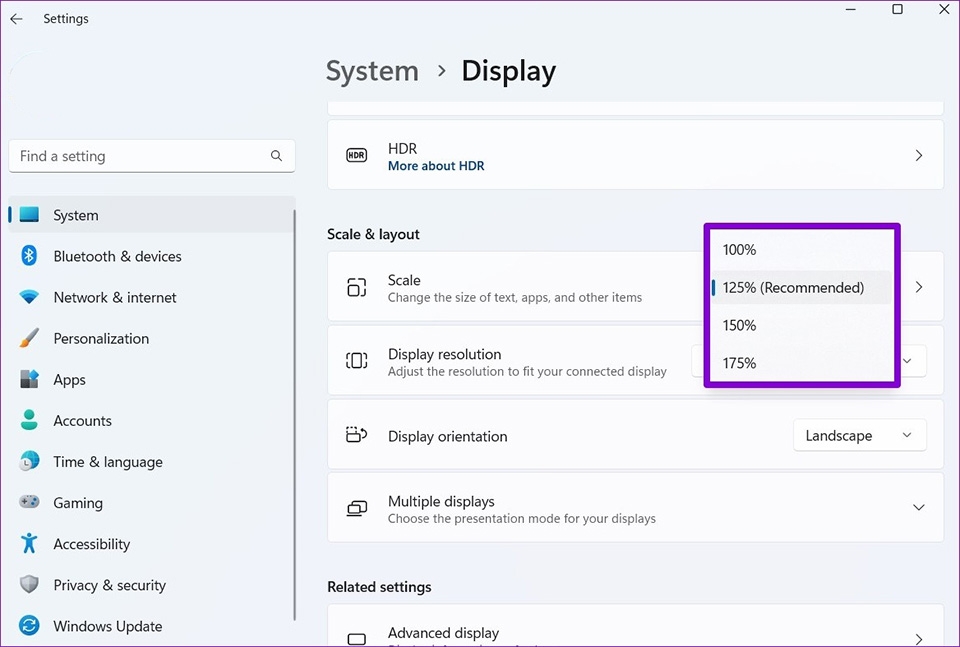This screenshot has width=960, height=647.
Task: Click the Display orientation icon
Action: (356, 435)
